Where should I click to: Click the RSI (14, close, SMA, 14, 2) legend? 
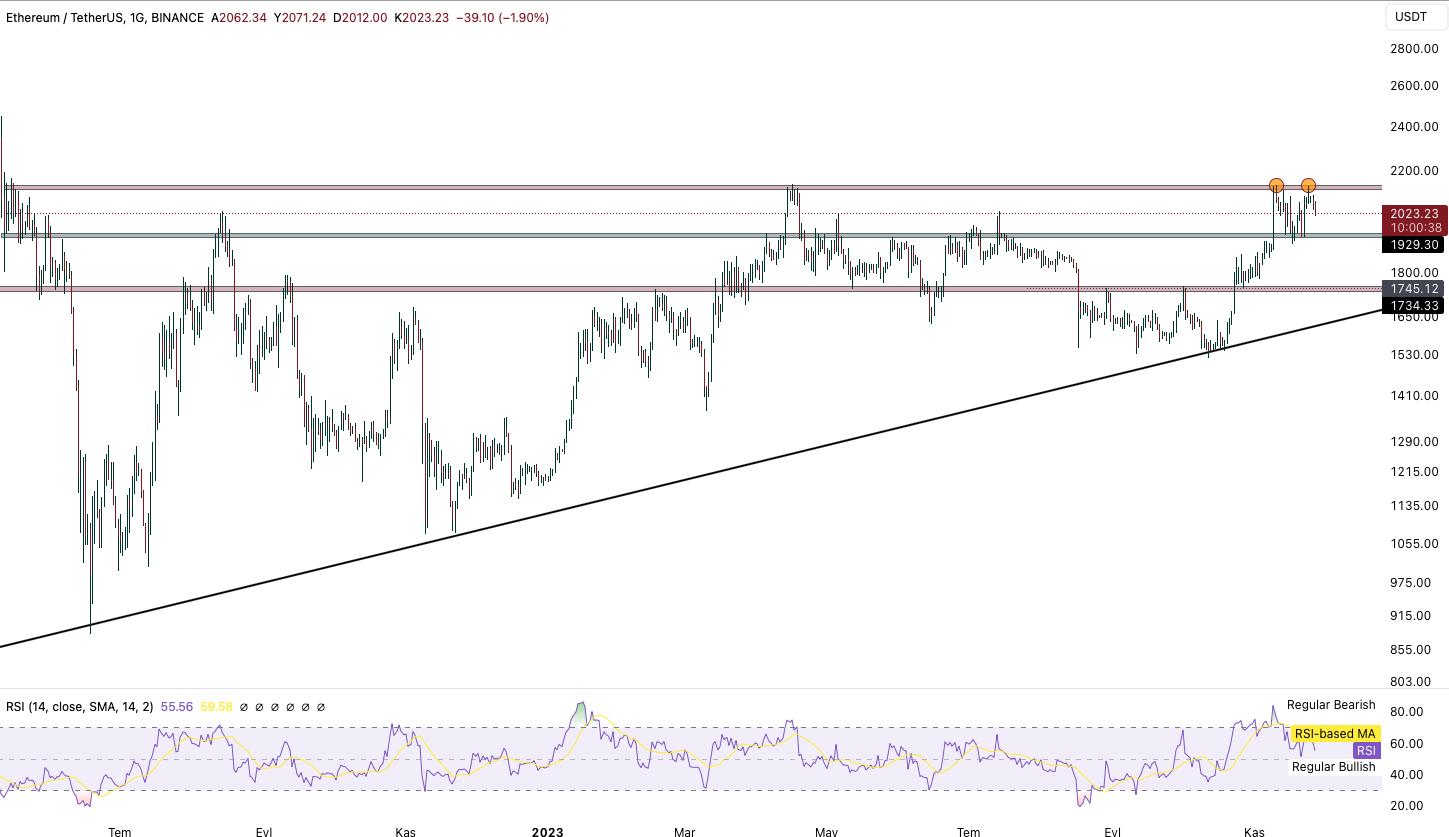(80, 707)
